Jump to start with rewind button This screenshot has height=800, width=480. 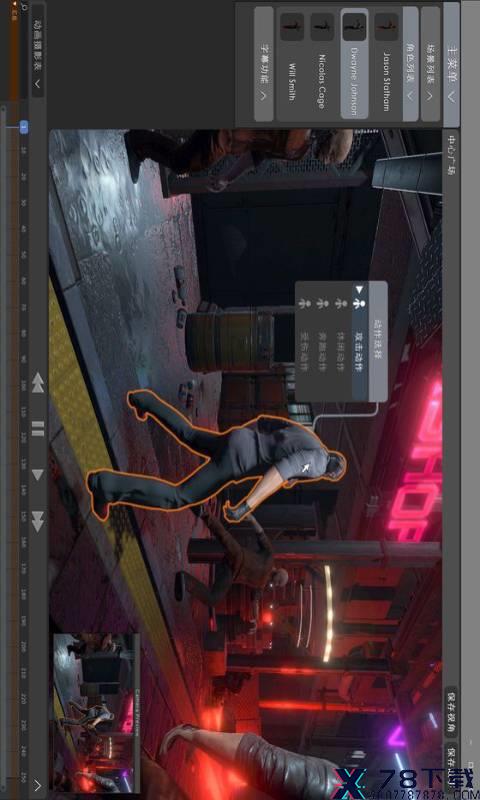38,383
